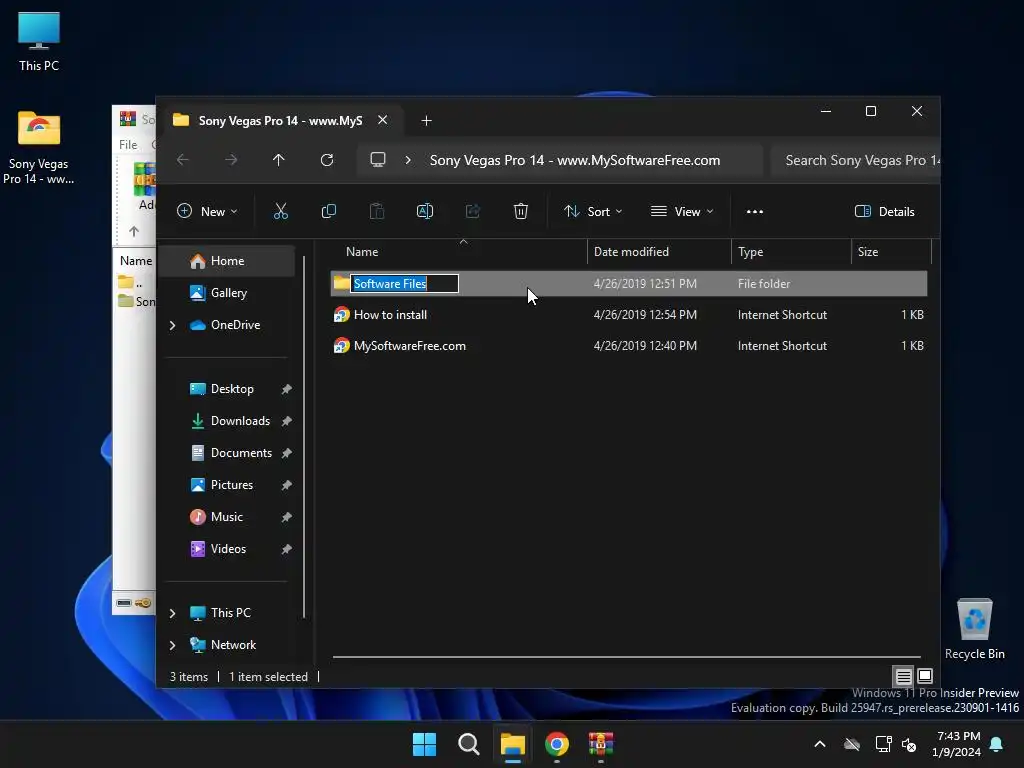Open the New dropdown menu

[208, 211]
